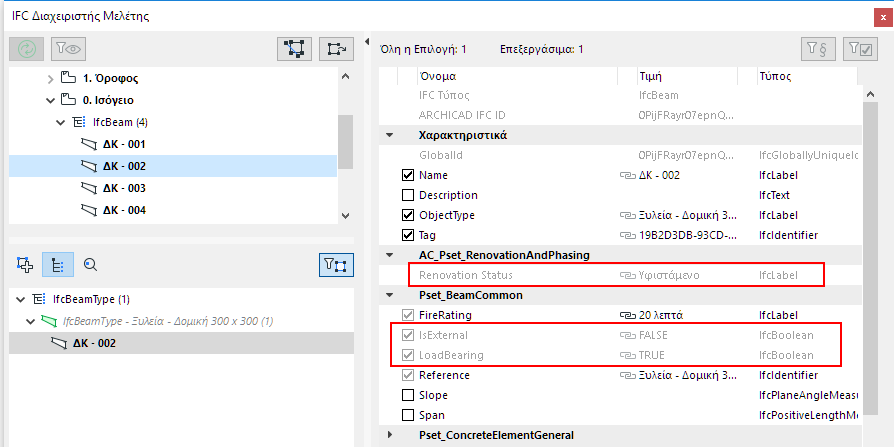
Task: Expand the Pset_ConcreteElementGeneral group
Action: [390, 435]
